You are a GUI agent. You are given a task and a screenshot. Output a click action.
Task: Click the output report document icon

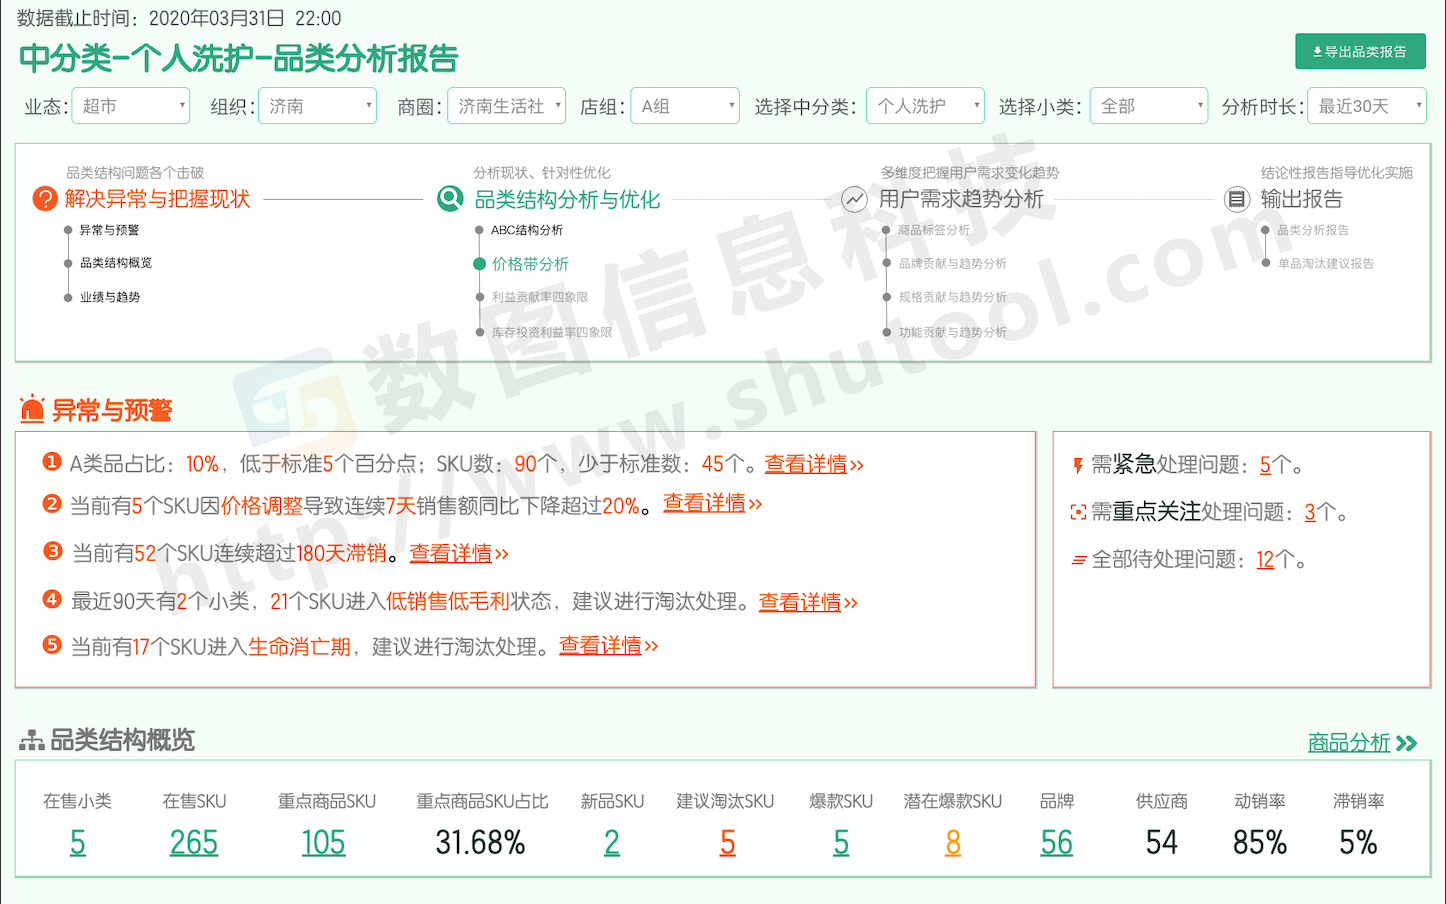[1237, 199]
